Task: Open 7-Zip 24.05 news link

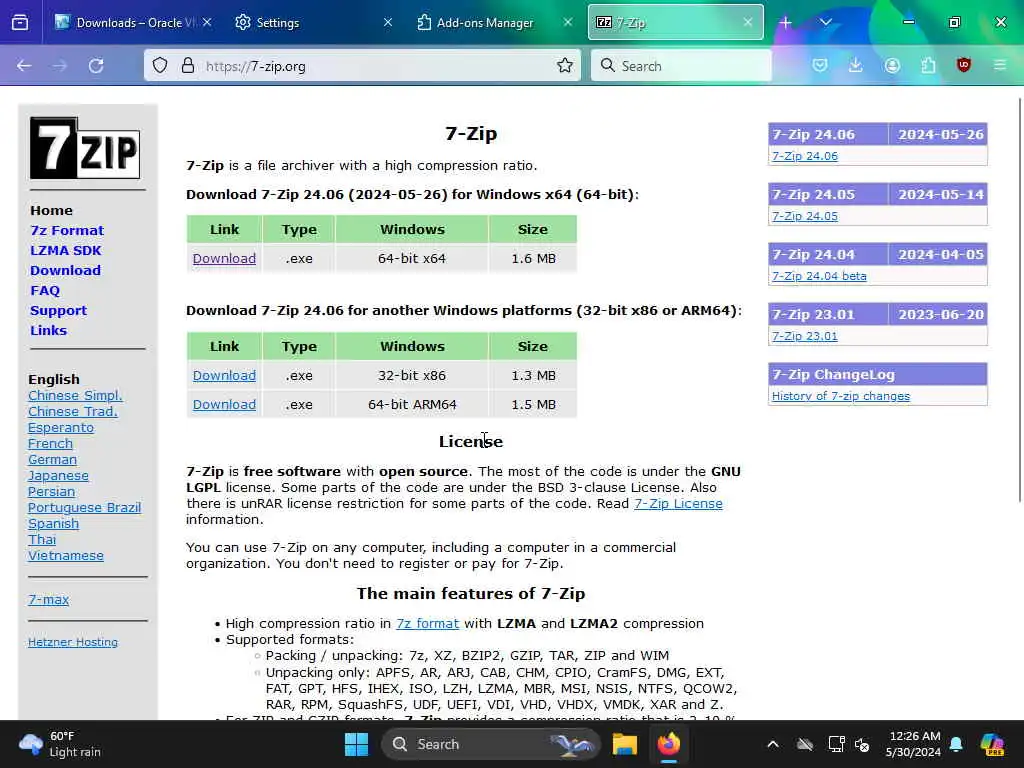Action: pyautogui.click(x=805, y=216)
